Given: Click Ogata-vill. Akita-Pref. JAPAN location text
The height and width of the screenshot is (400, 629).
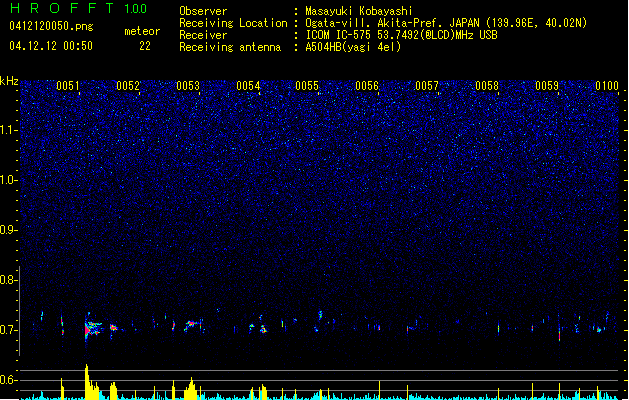Looking at the screenshot, I should tap(446, 23).
